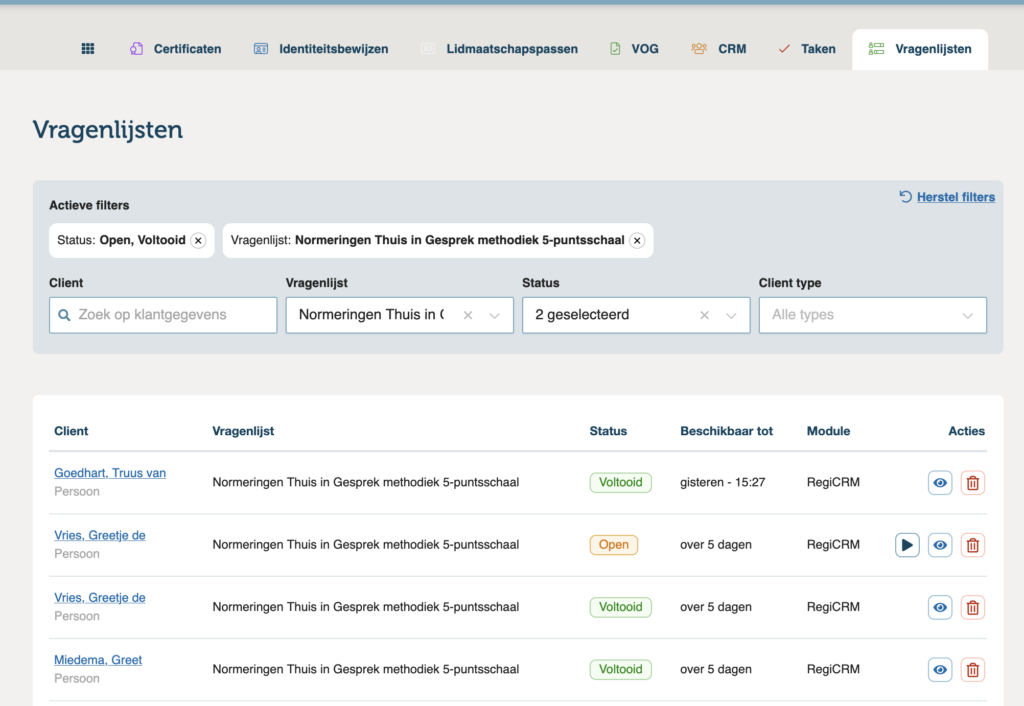The image size is (1024, 706).
Task: Remove the Status: Open, Voltooid filter chip
Action: 198,240
